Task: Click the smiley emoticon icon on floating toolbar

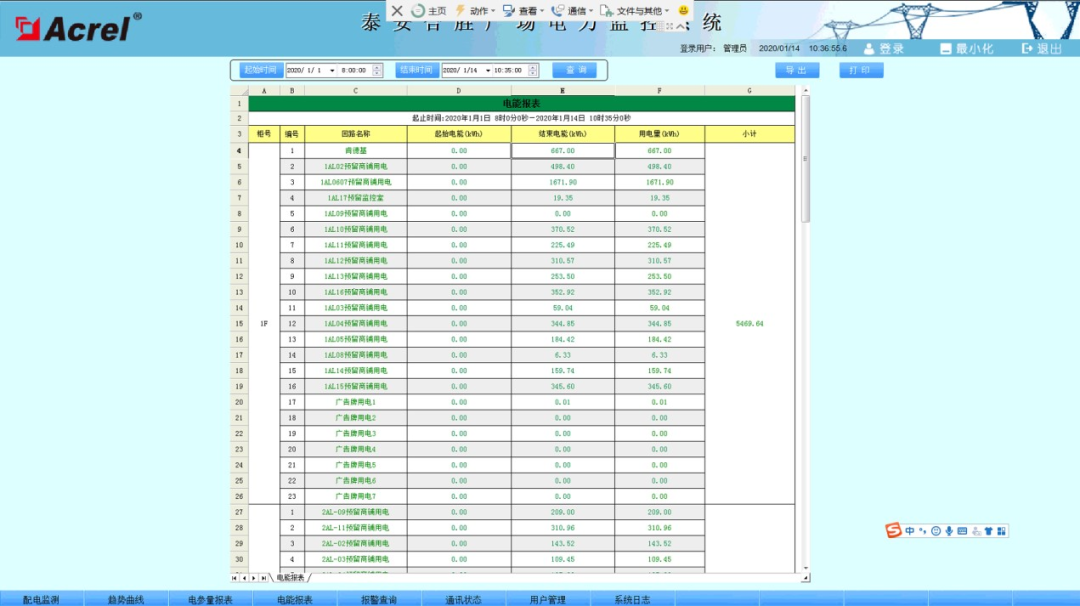Action: tap(683, 10)
